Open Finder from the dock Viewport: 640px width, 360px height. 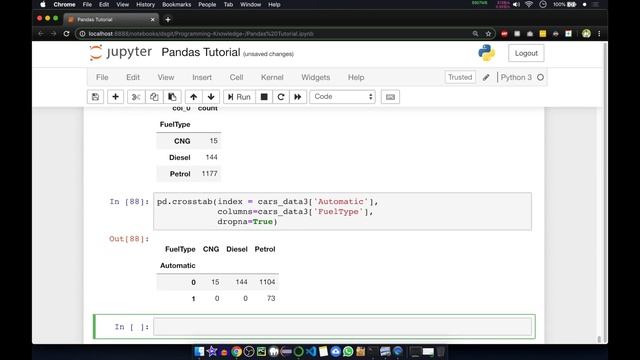tap(199, 351)
